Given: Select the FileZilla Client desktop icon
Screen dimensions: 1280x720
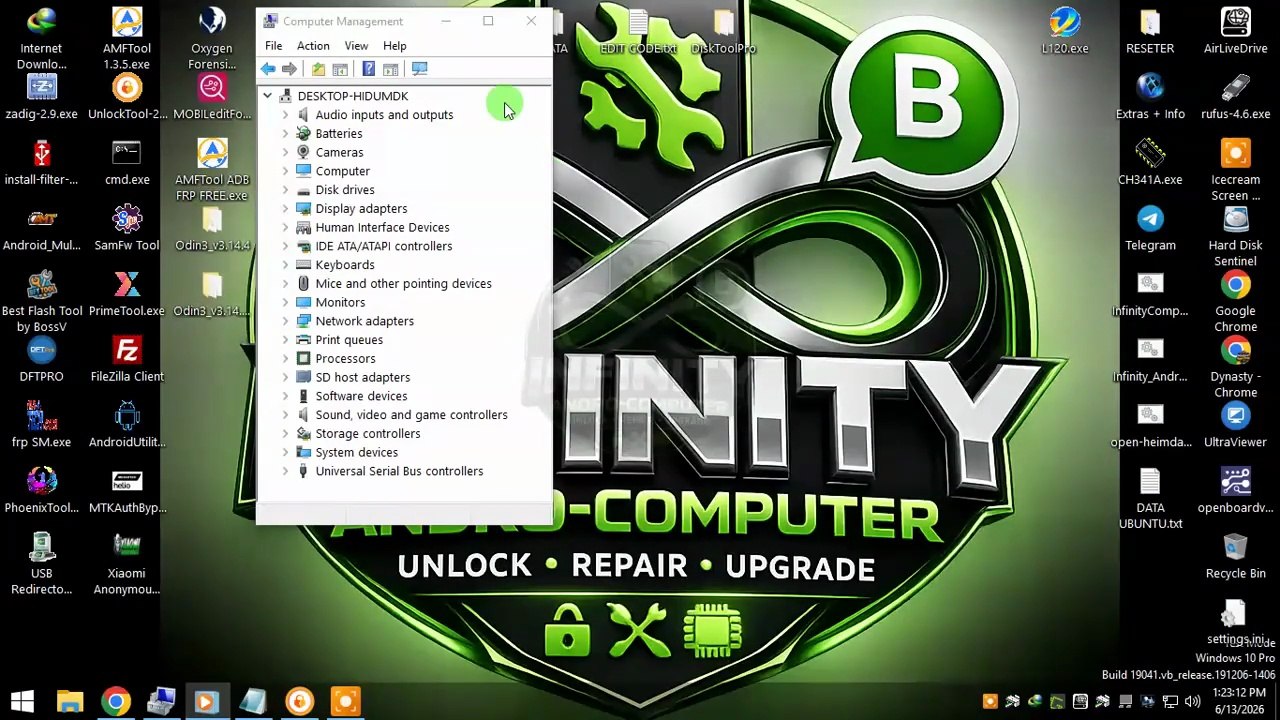Looking at the screenshot, I should tap(127, 360).
